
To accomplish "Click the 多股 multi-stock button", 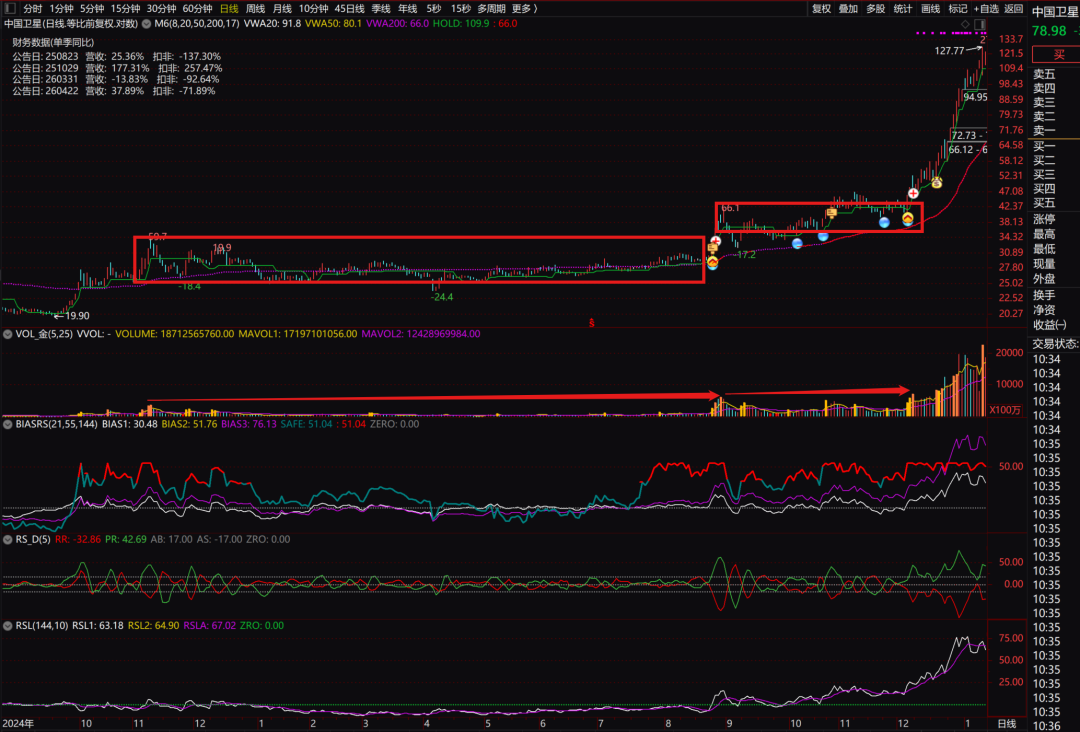I will (875, 9).
